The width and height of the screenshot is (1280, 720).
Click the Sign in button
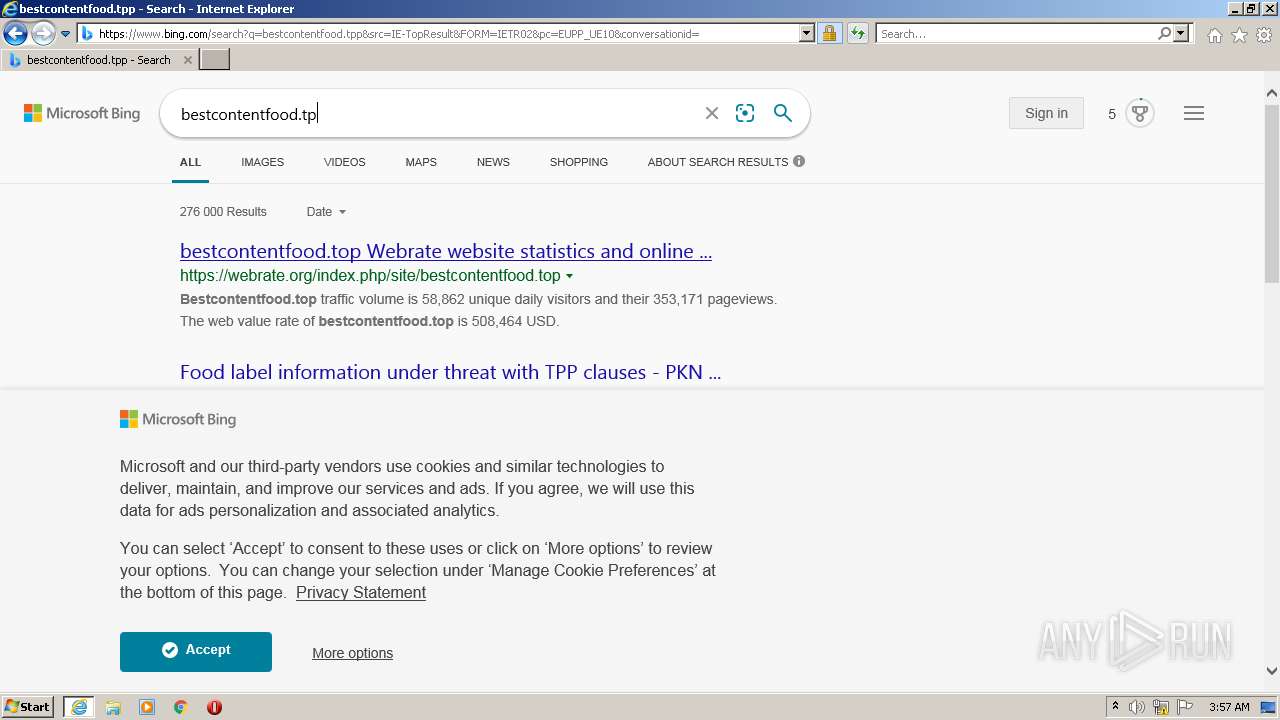click(x=1046, y=113)
